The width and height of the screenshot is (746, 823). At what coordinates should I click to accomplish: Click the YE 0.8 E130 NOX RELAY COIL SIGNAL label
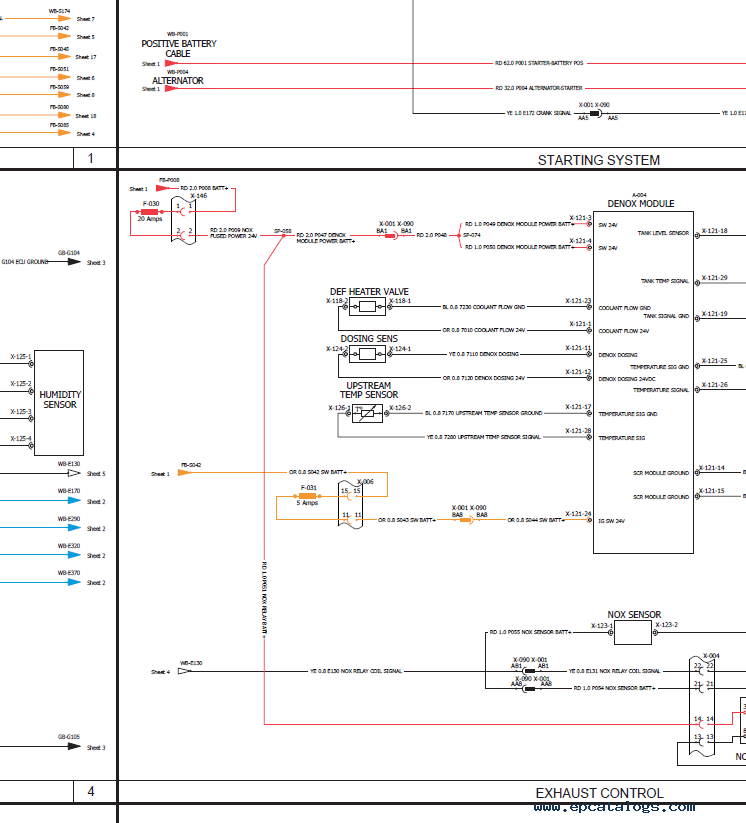(x=356, y=671)
